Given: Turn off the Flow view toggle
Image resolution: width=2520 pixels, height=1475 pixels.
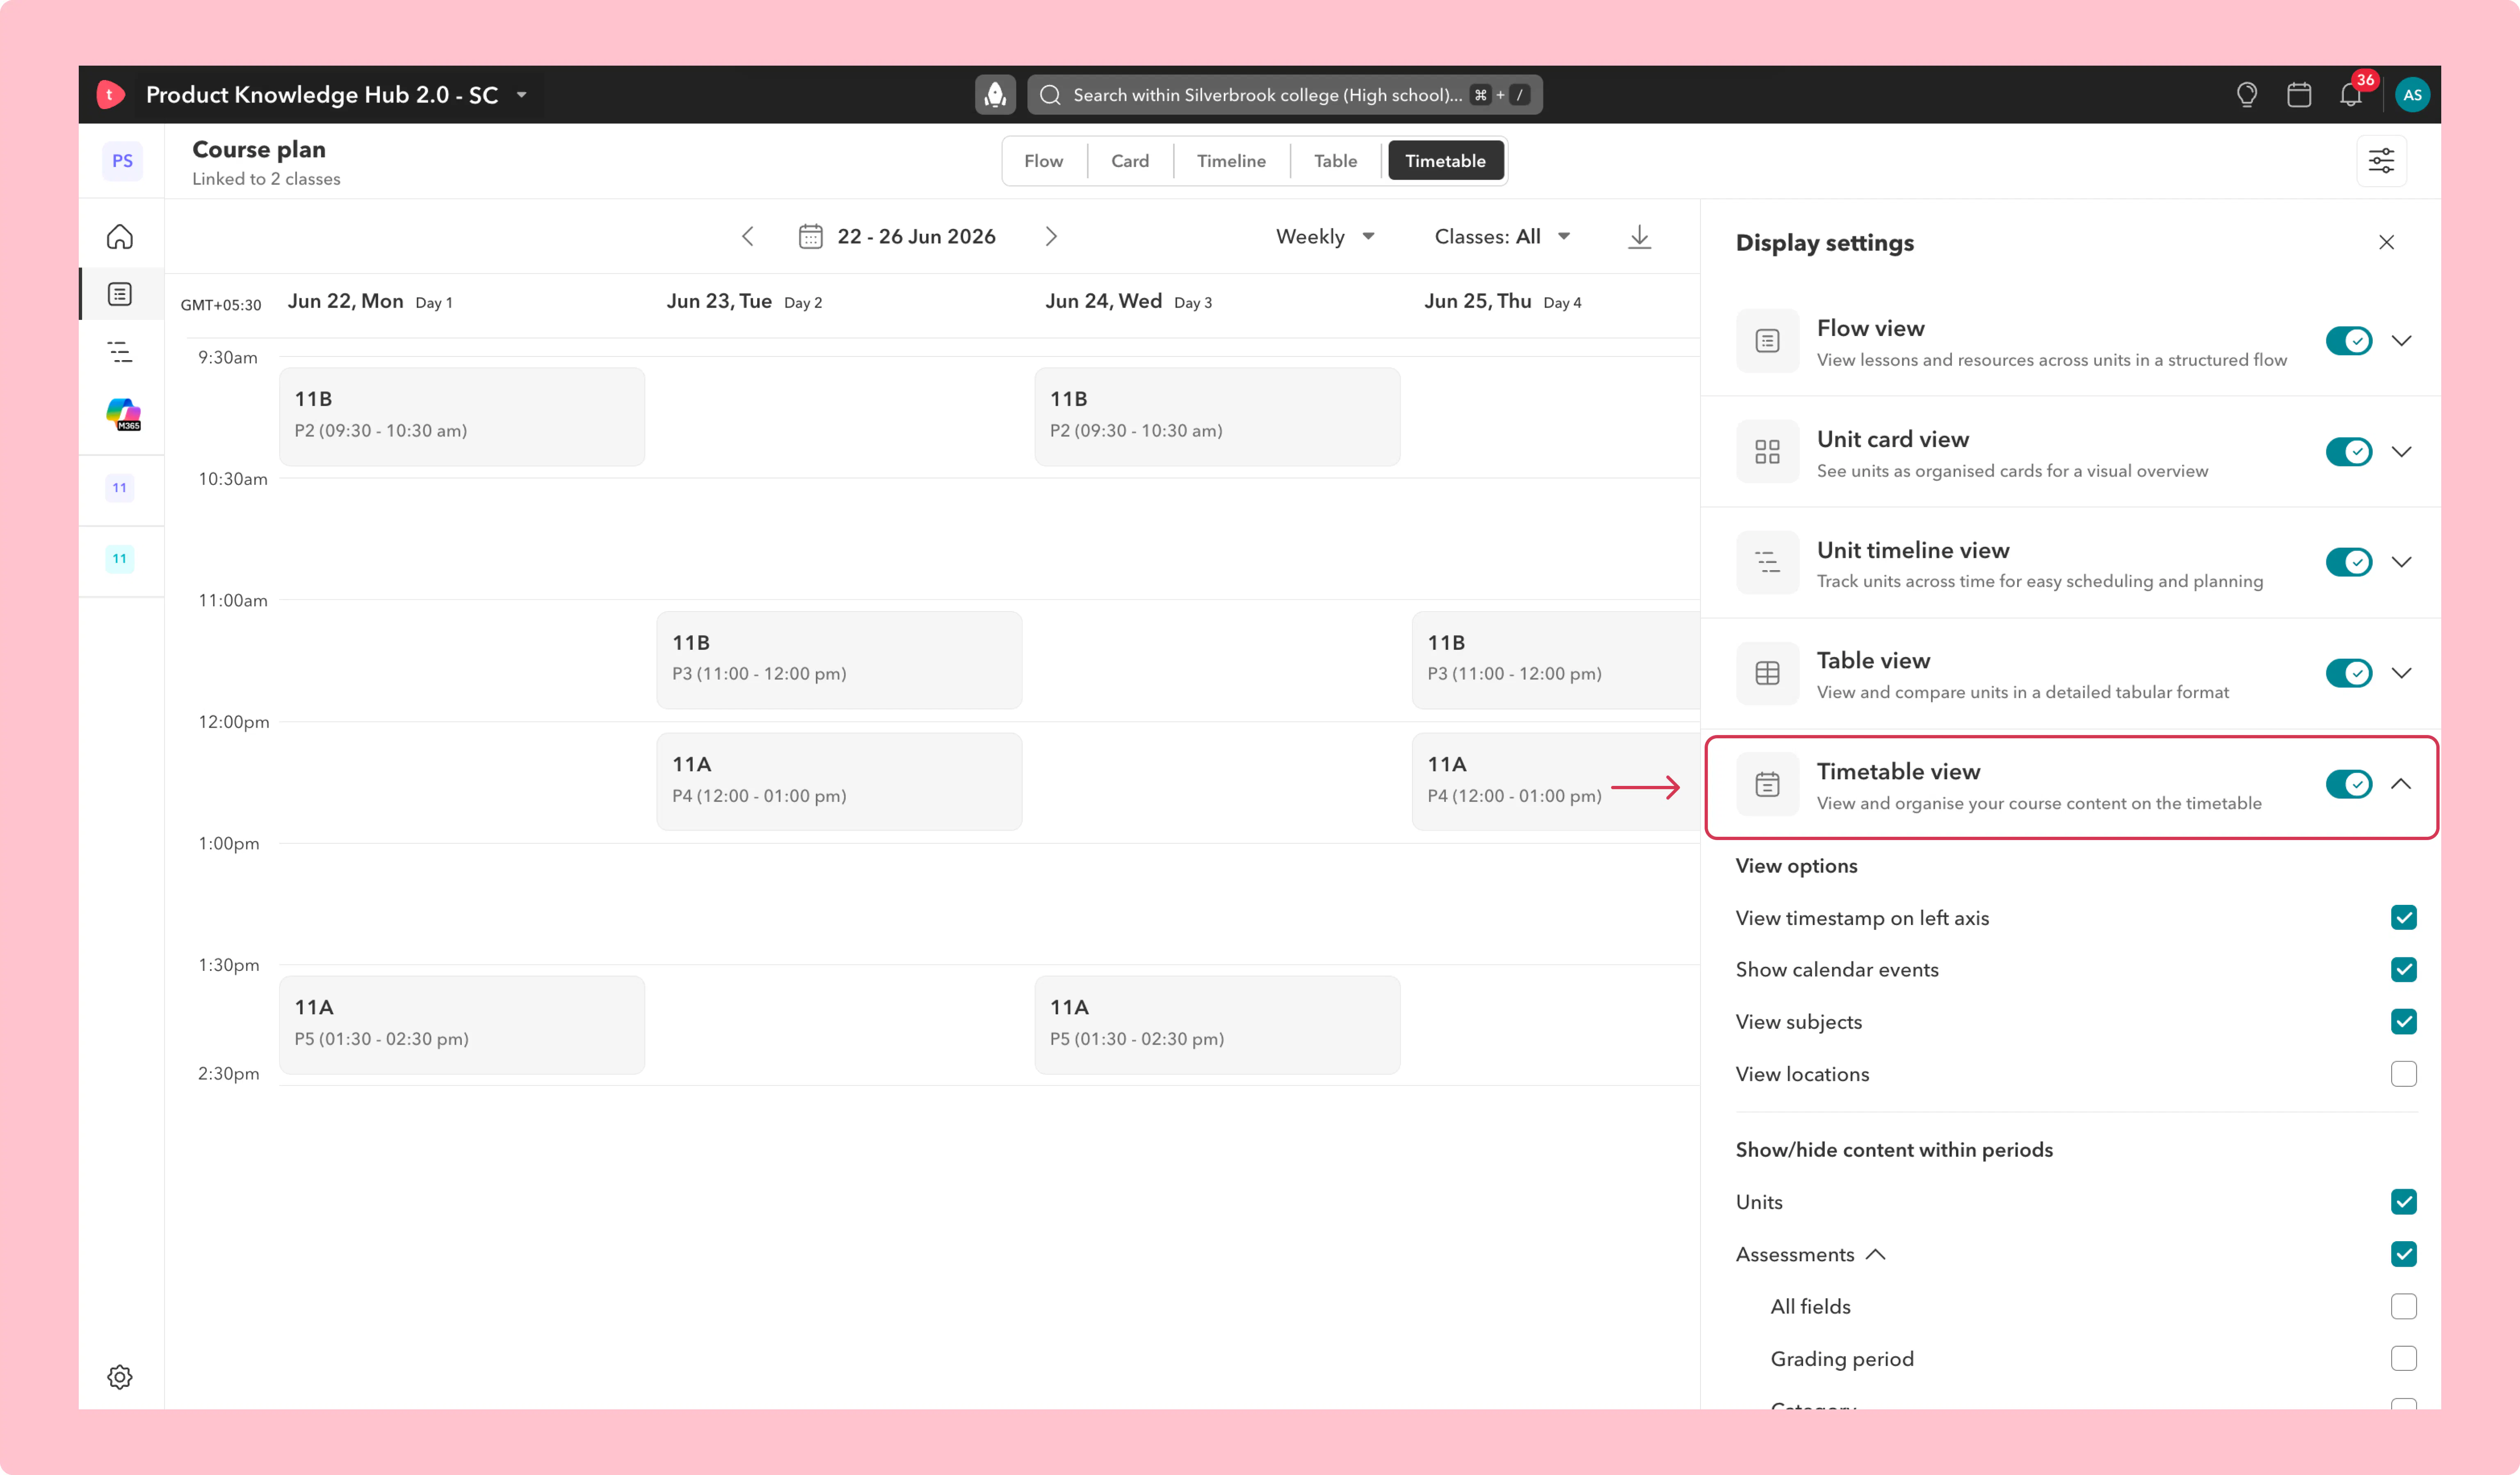Looking at the screenshot, I should coord(2348,341).
